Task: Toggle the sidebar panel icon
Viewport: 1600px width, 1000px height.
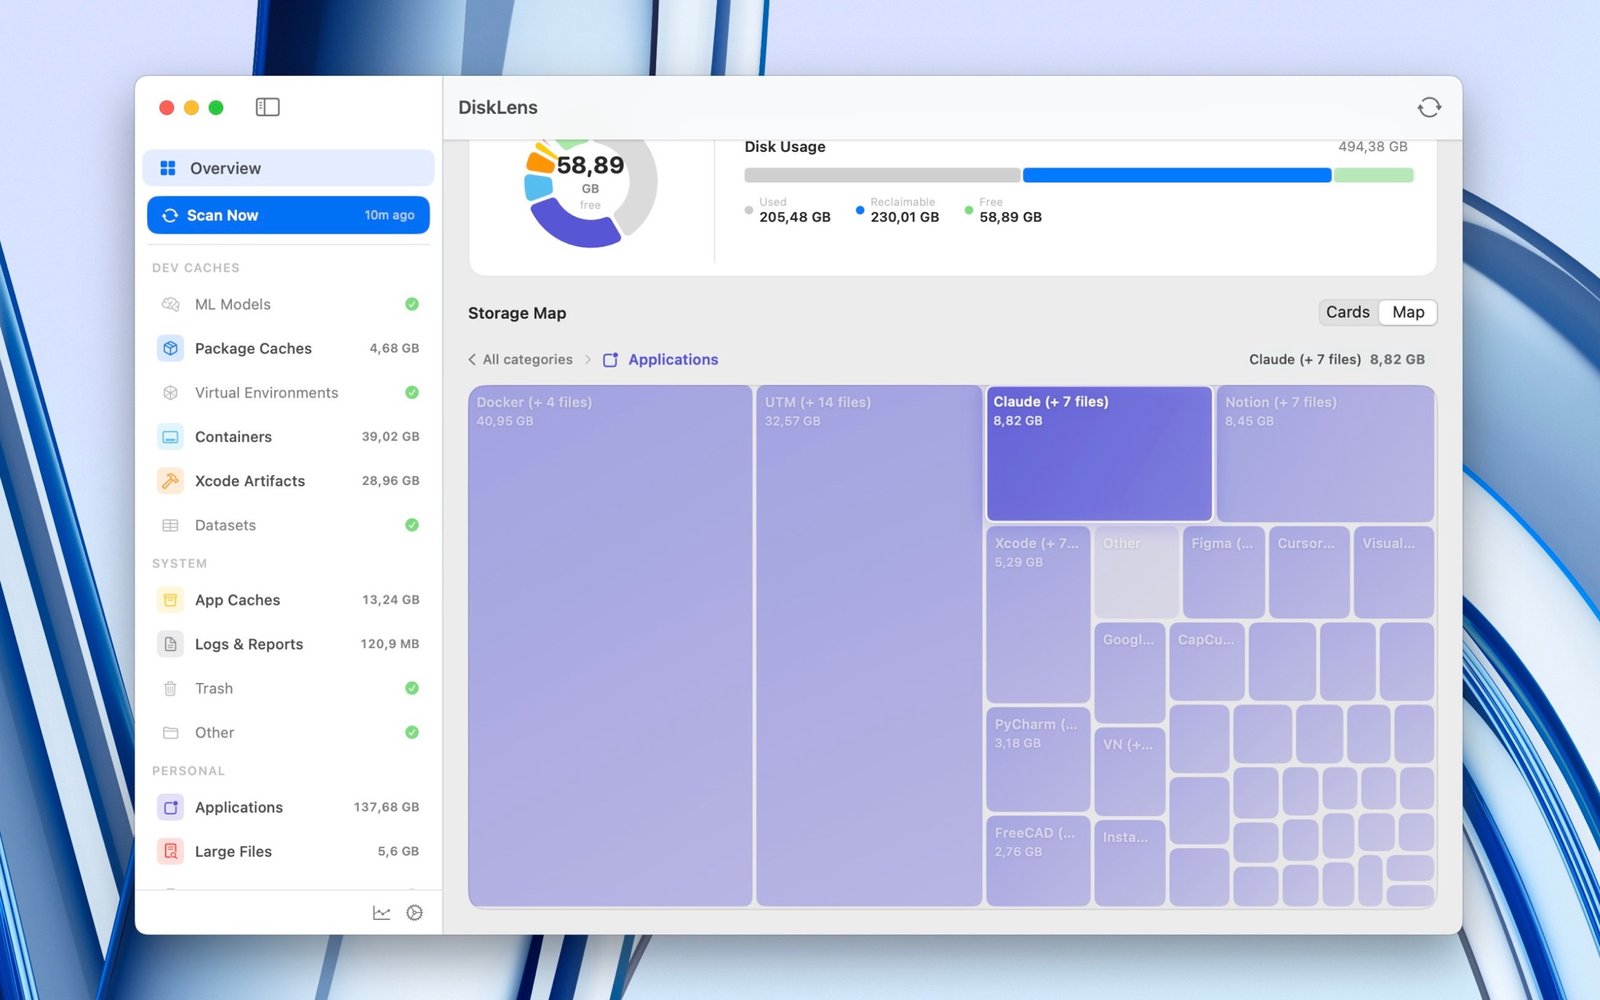Action: point(267,107)
